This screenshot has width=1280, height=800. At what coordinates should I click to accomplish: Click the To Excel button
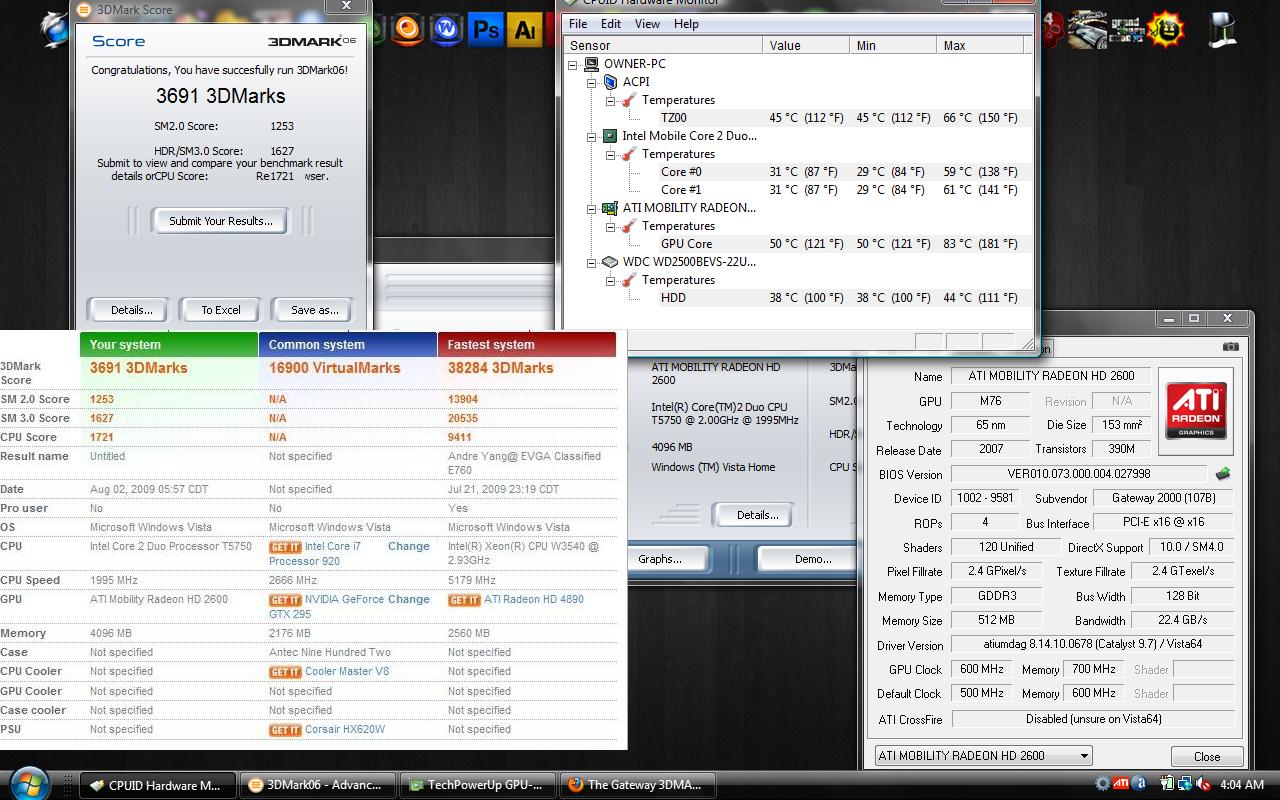coord(221,310)
